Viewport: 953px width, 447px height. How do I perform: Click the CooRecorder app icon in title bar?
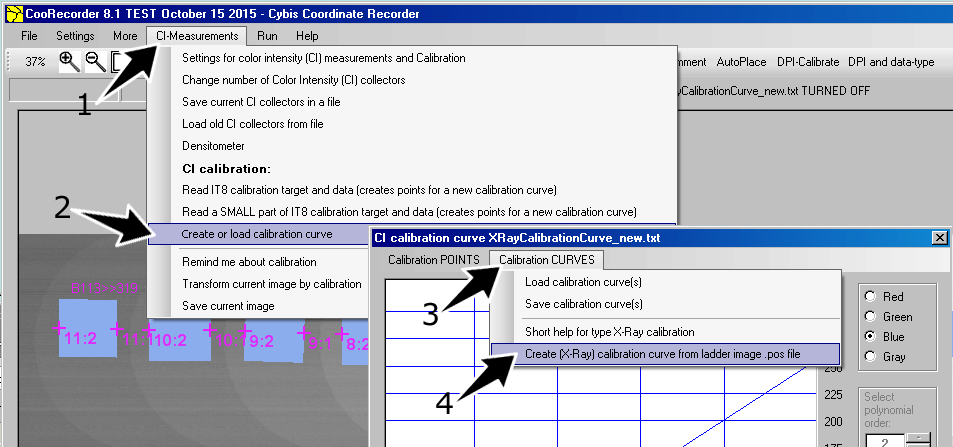point(14,13)
